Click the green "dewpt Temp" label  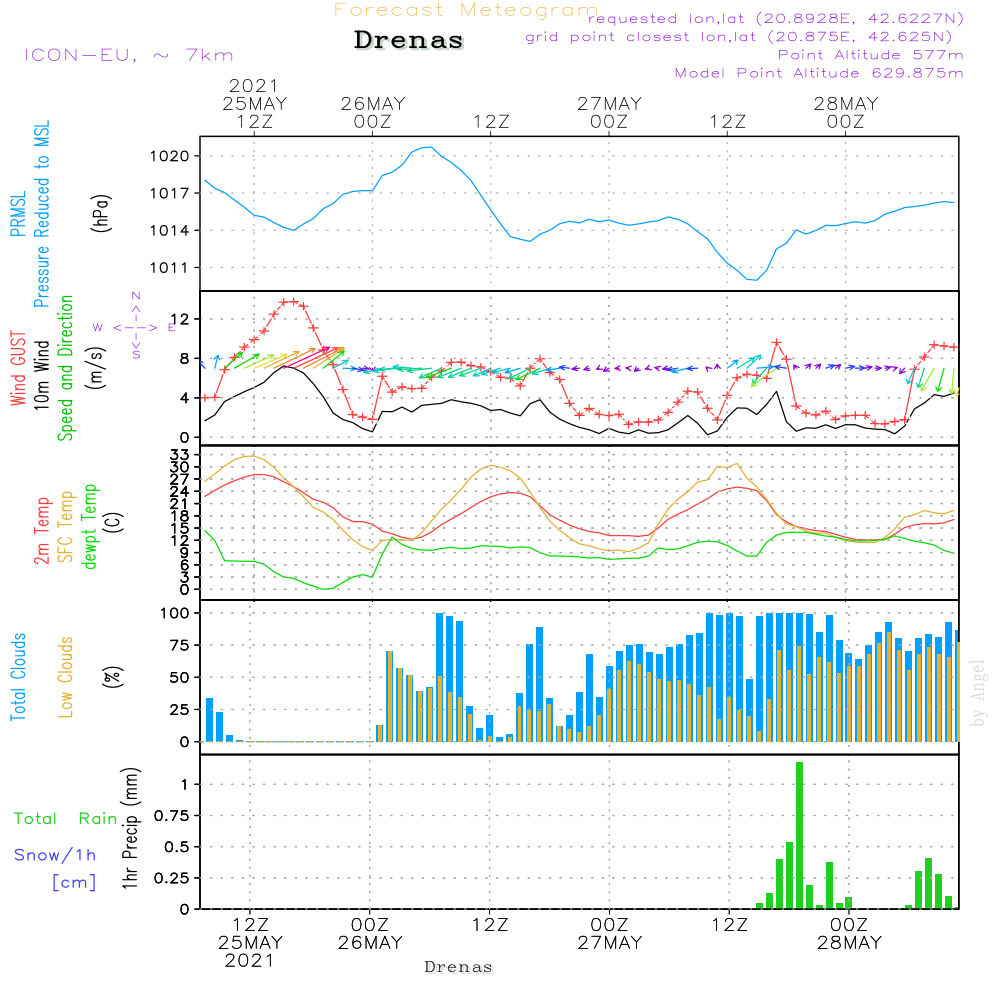pyautogui.click(x=89, y=526)
